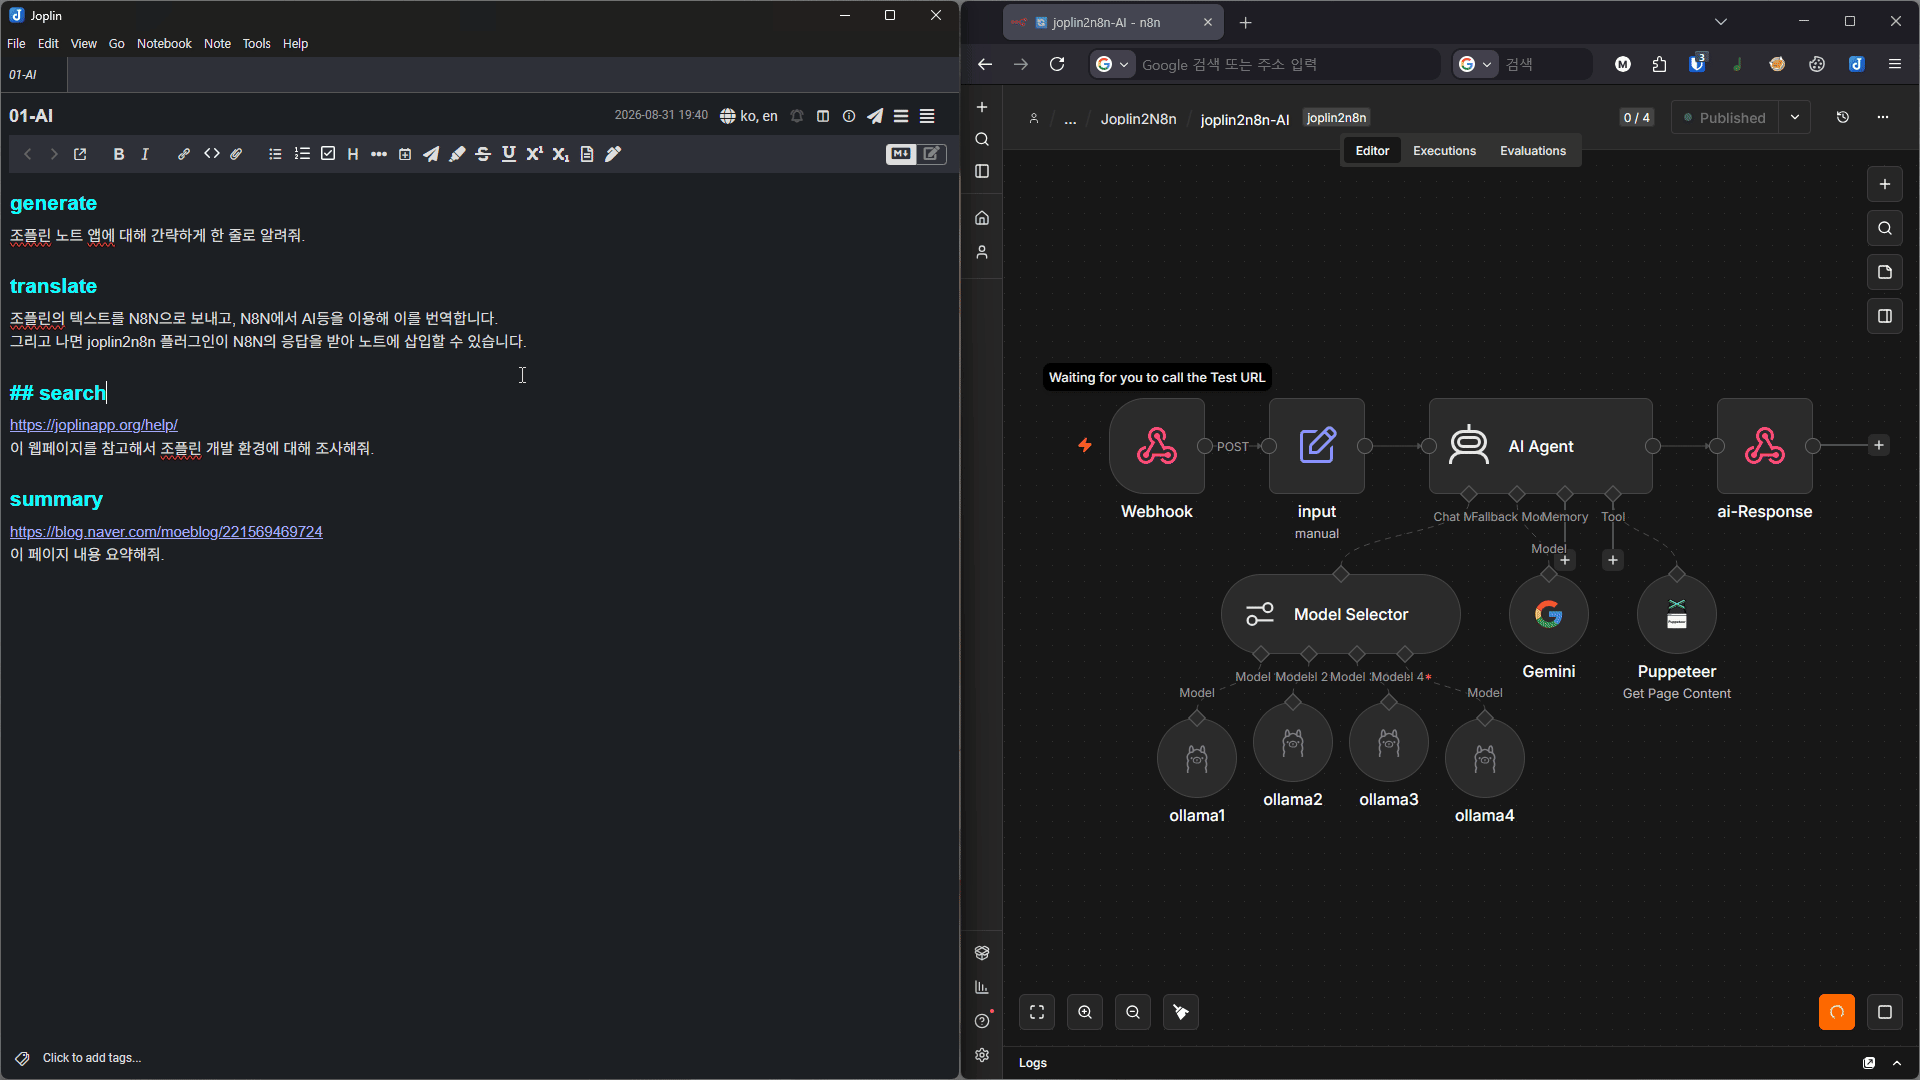The width and height of the screenshot is (1920, 1080).
Task: Toggle italic formatting in Joplin toolbar
Action: [x=145, y=154]
